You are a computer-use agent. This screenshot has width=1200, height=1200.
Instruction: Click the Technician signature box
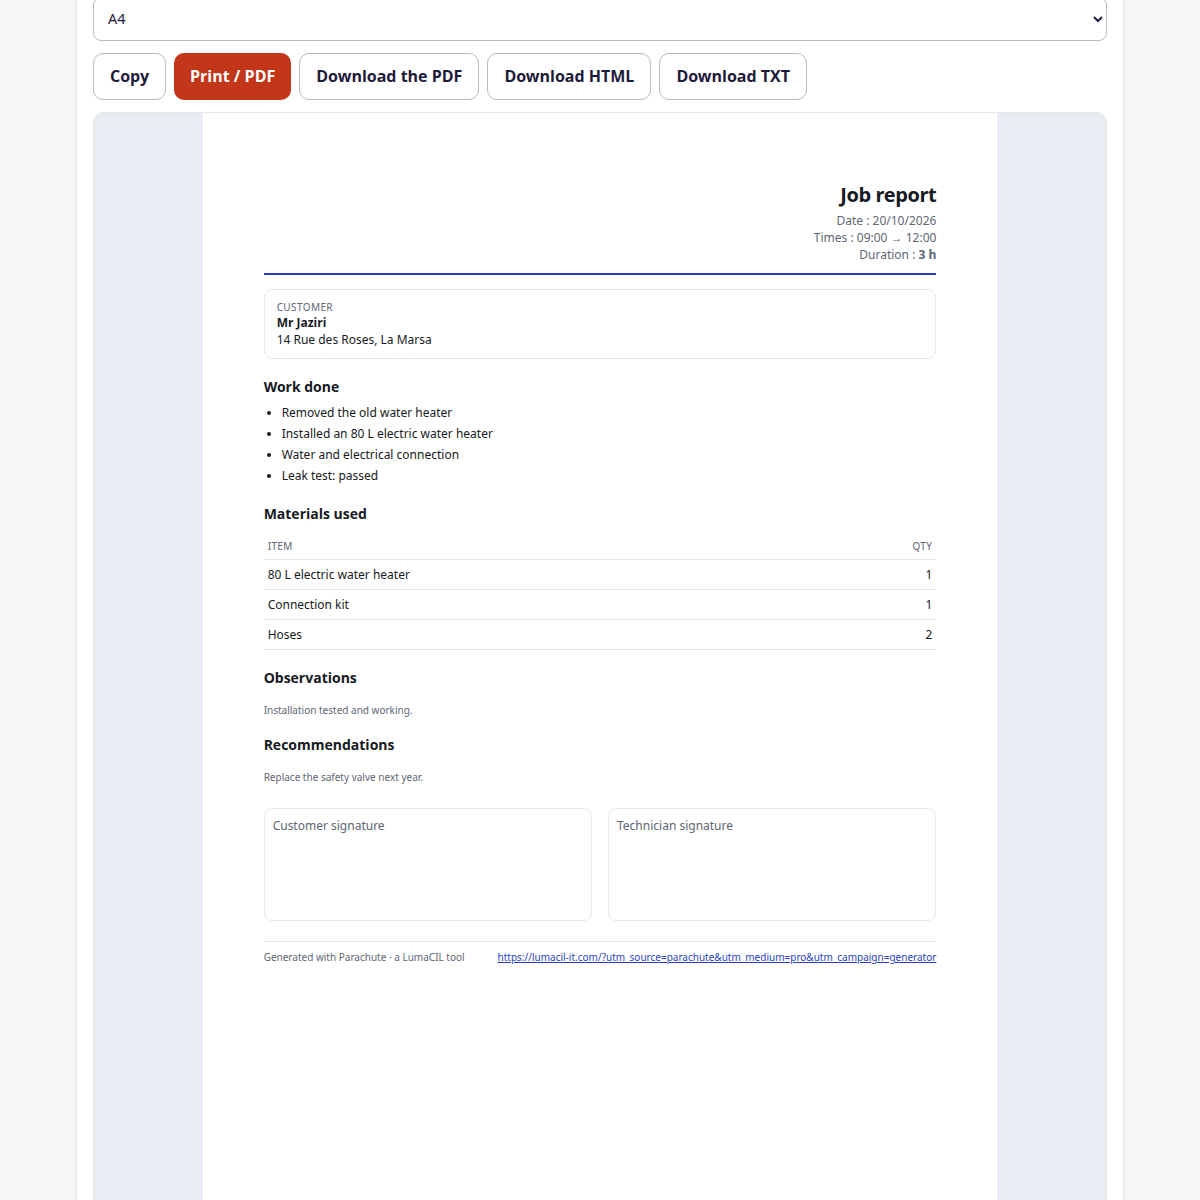pyautogui.click(x=772, y=864)
